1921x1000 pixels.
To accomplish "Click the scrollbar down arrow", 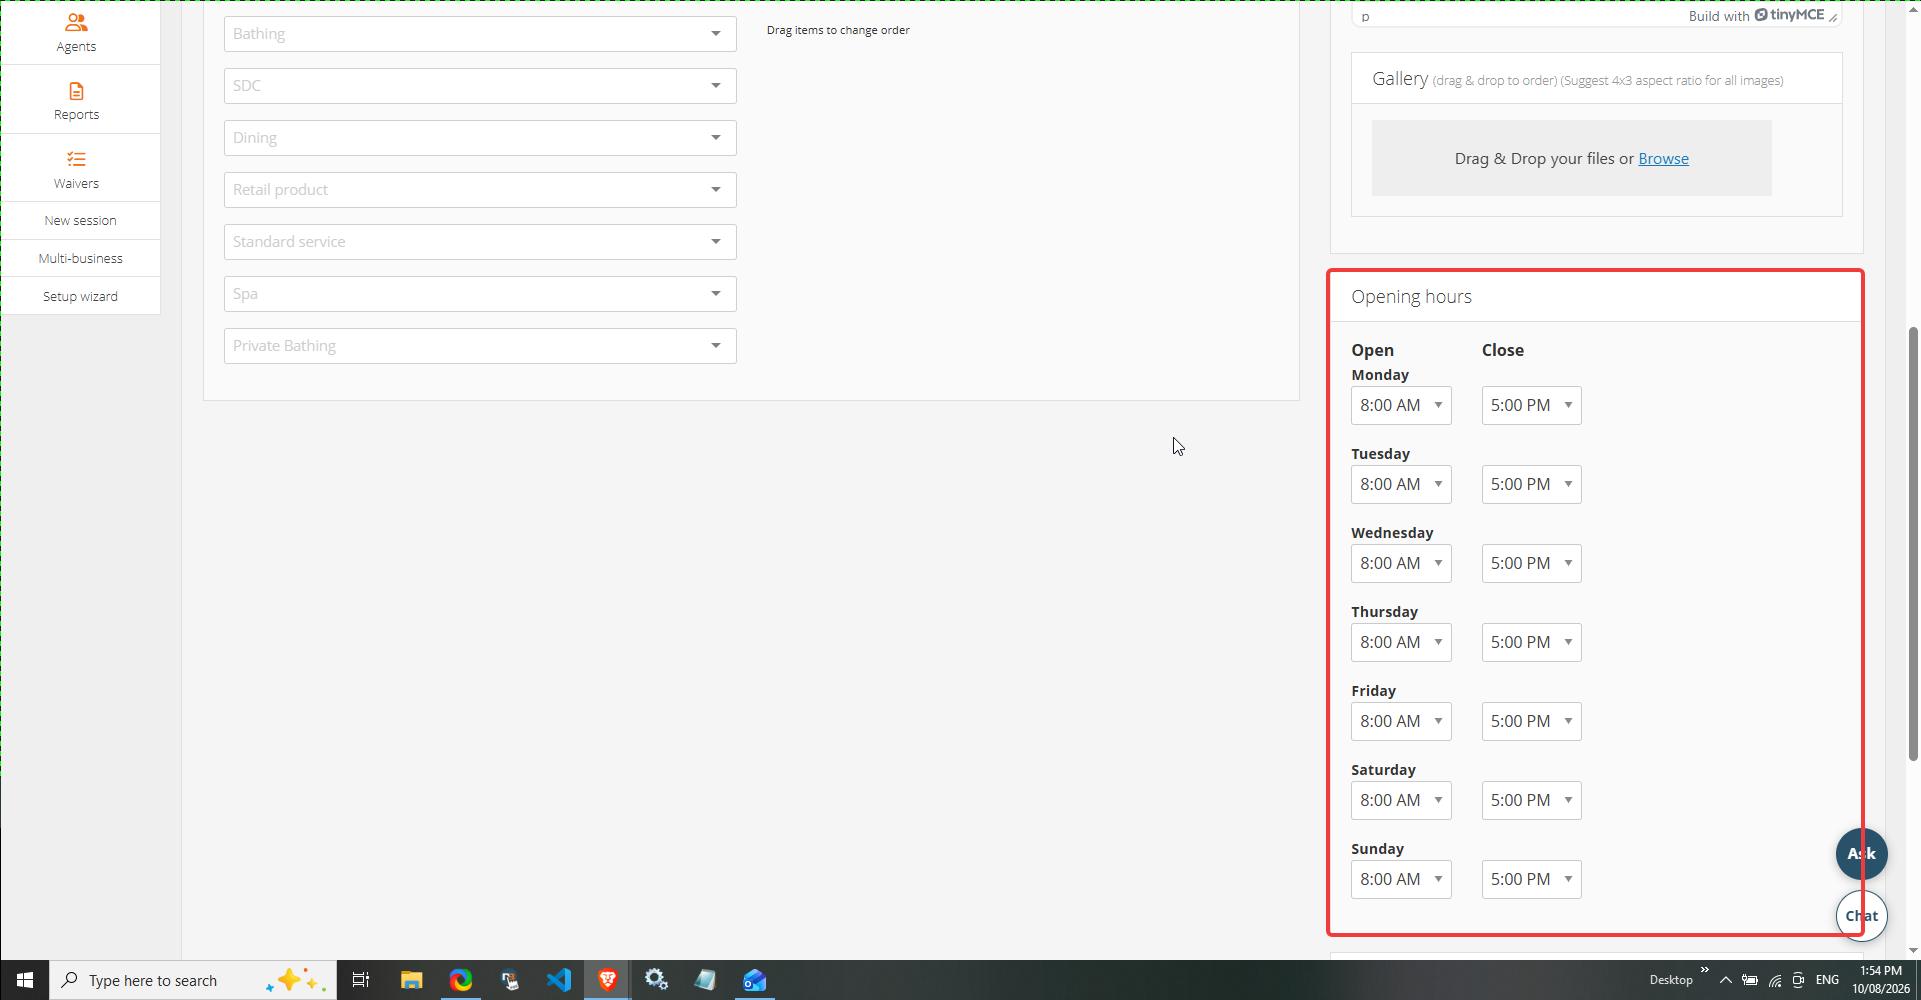I will [x=1913, y=951].
